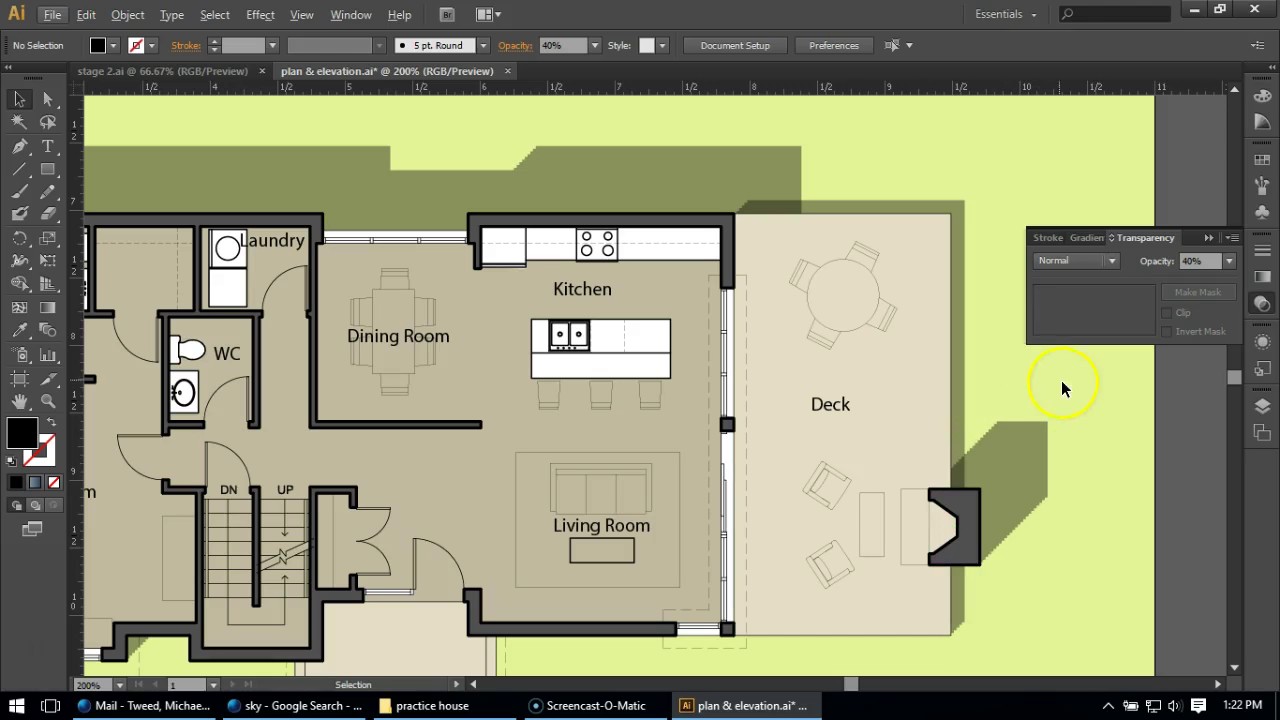Open the Normal blending mode dropdown
This screenshot has width=1280, height=720.
click(x=1077, y=261)
